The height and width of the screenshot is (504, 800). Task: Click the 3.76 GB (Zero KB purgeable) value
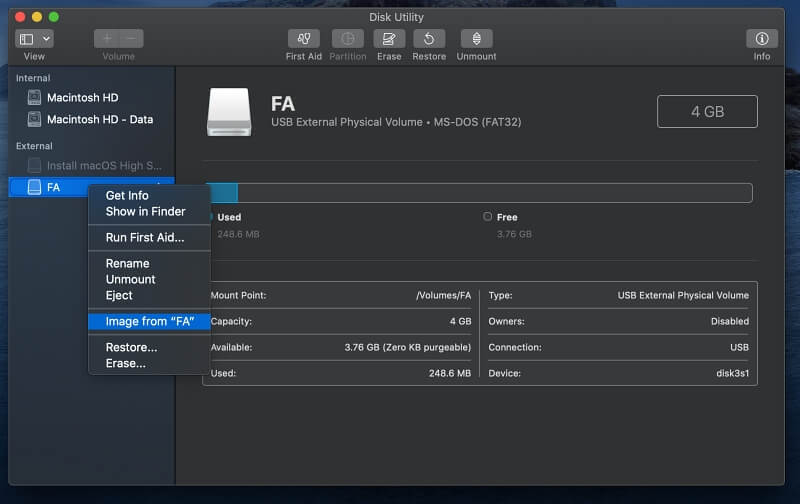pos(408,347)
